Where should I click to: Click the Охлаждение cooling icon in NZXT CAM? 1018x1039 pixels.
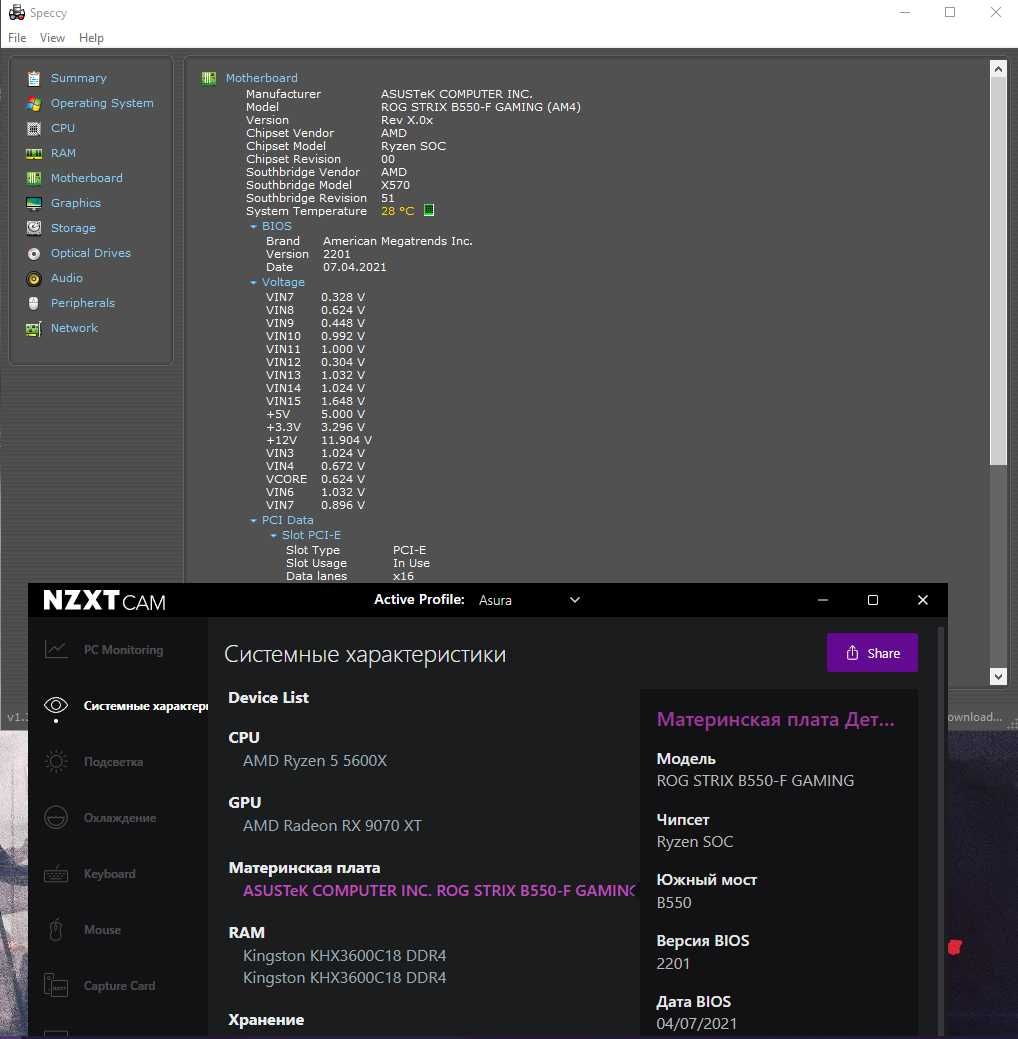(56, 818)
